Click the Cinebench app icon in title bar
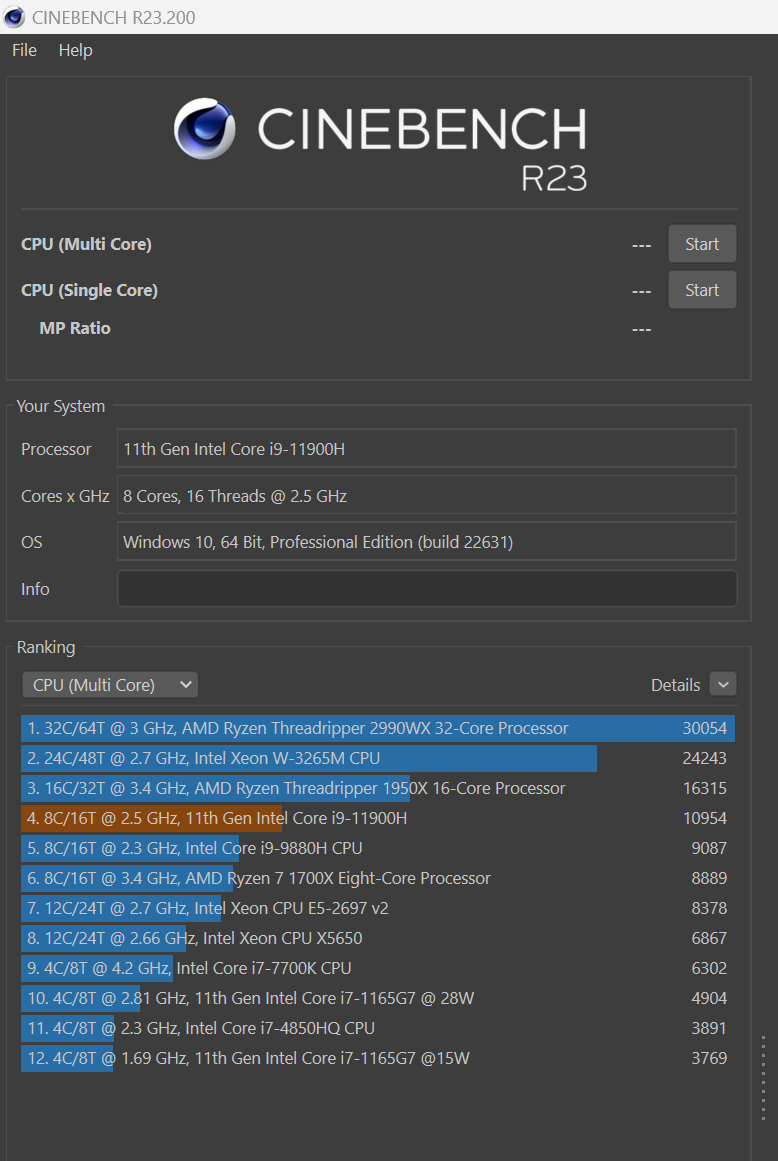Viewport: 778px width, 1161px height. pyautogui.click(x=14, y=17)
